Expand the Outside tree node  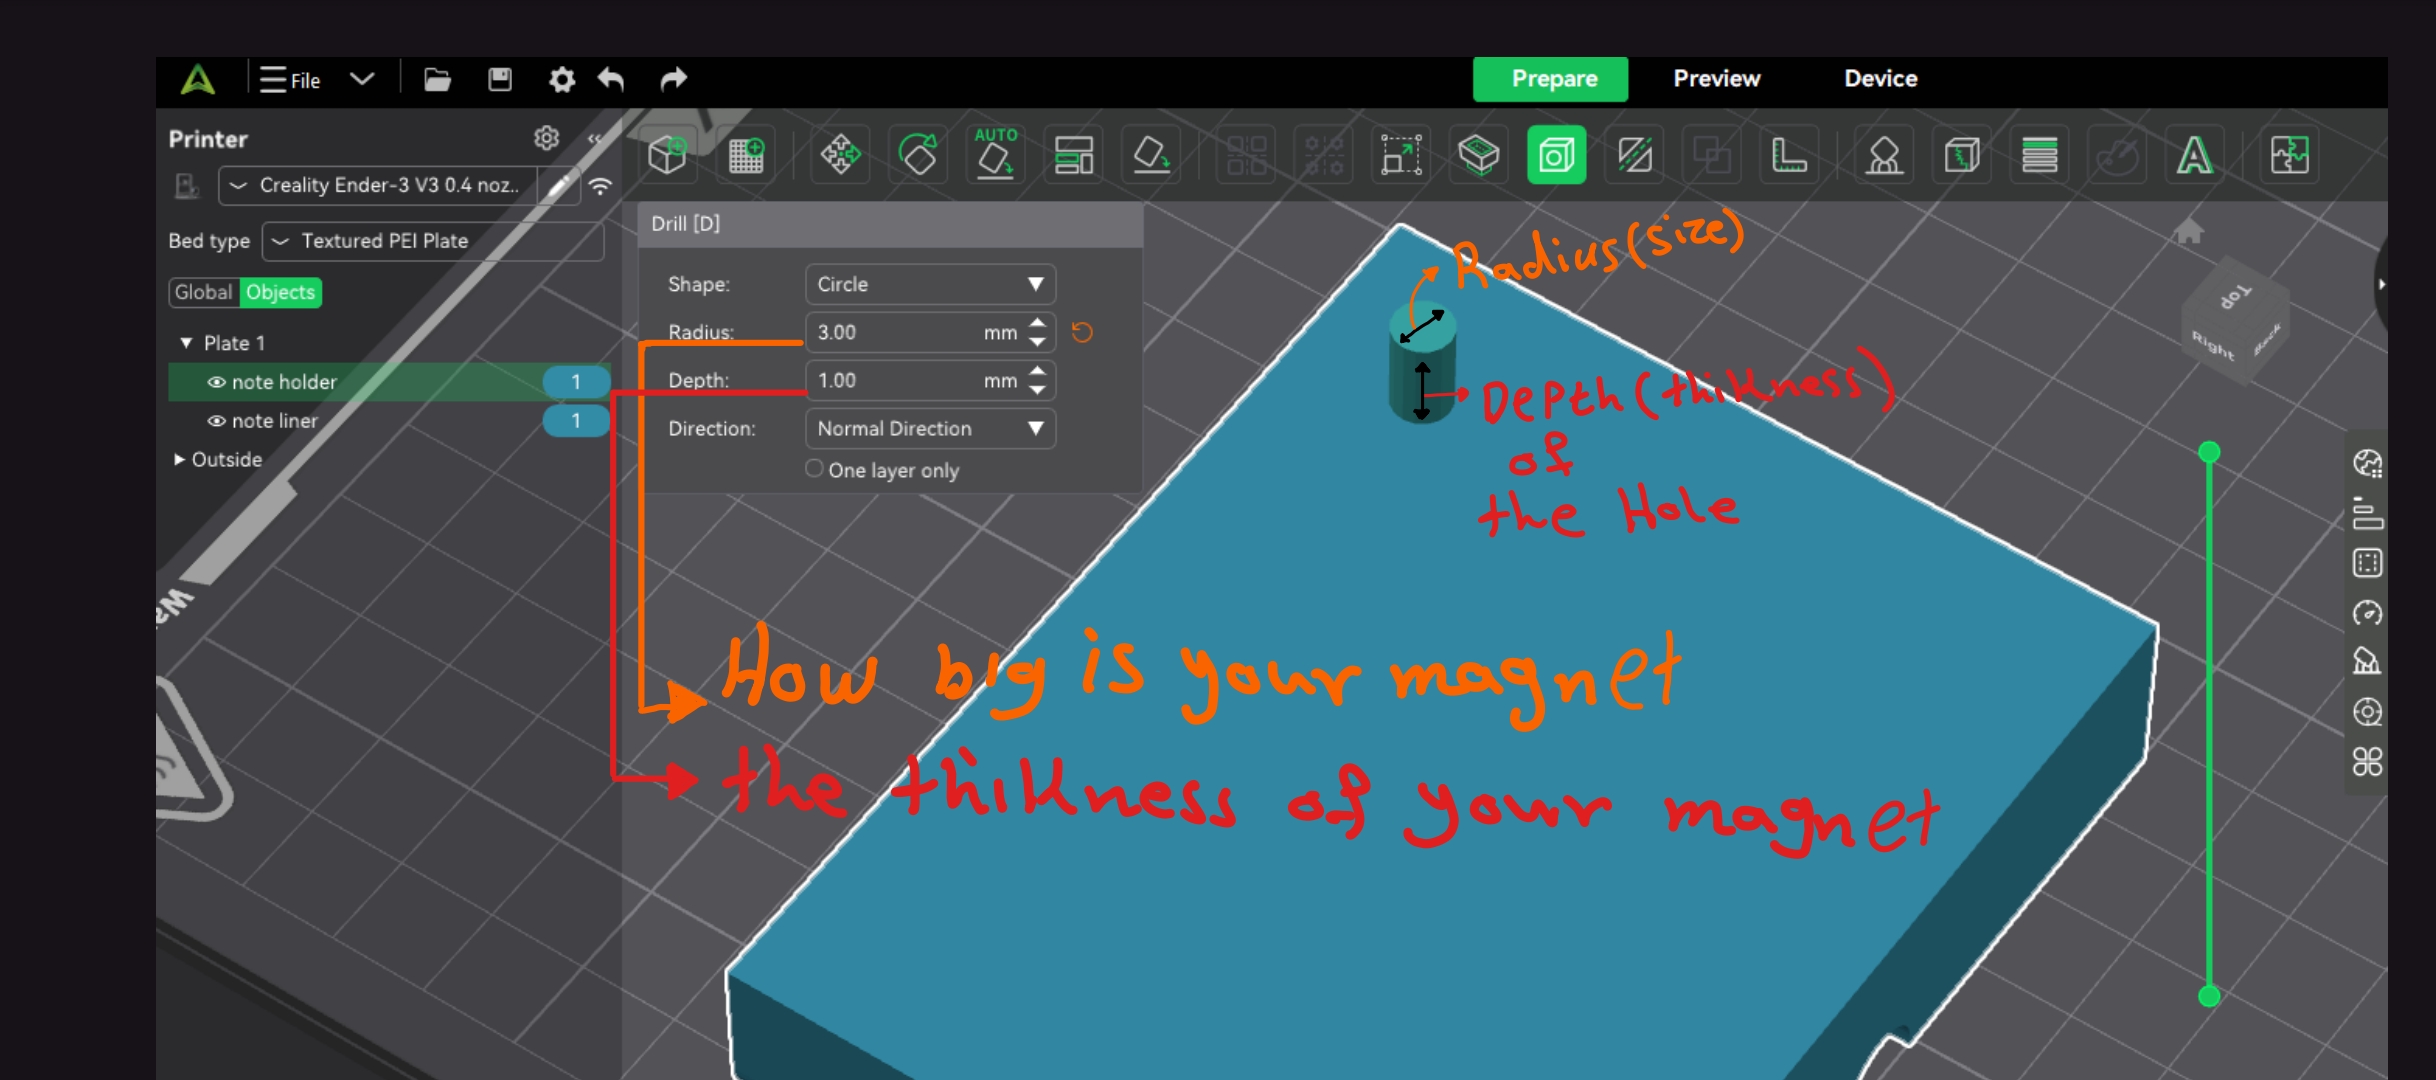[179, 459]
